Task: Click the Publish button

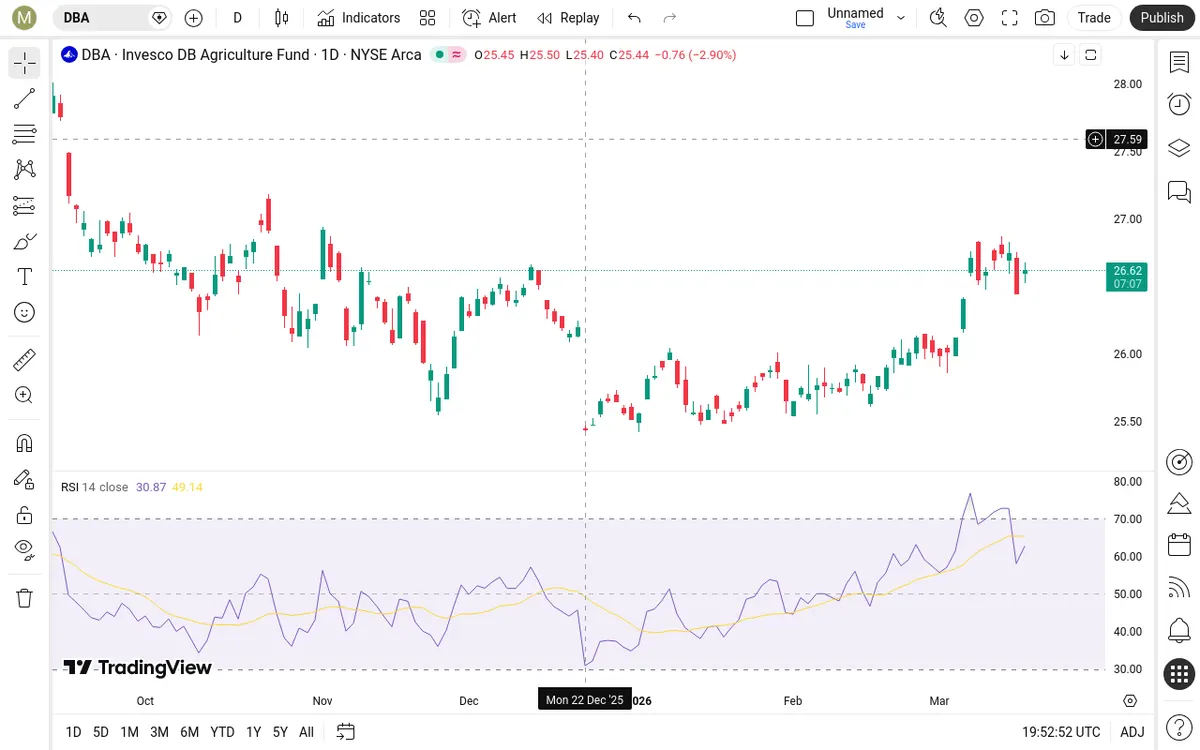Action: pyautogui.click(x=1161, y=17)
